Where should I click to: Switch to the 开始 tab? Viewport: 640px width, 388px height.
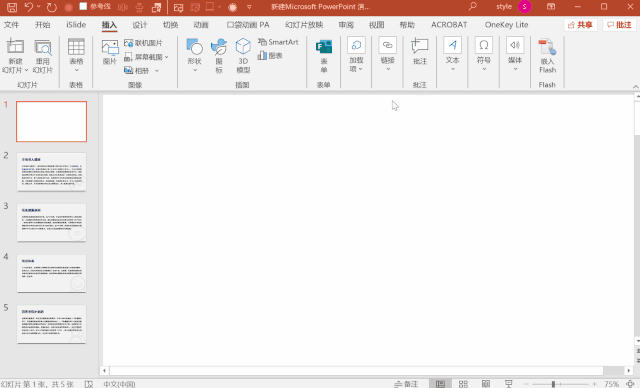pos(42,25)
